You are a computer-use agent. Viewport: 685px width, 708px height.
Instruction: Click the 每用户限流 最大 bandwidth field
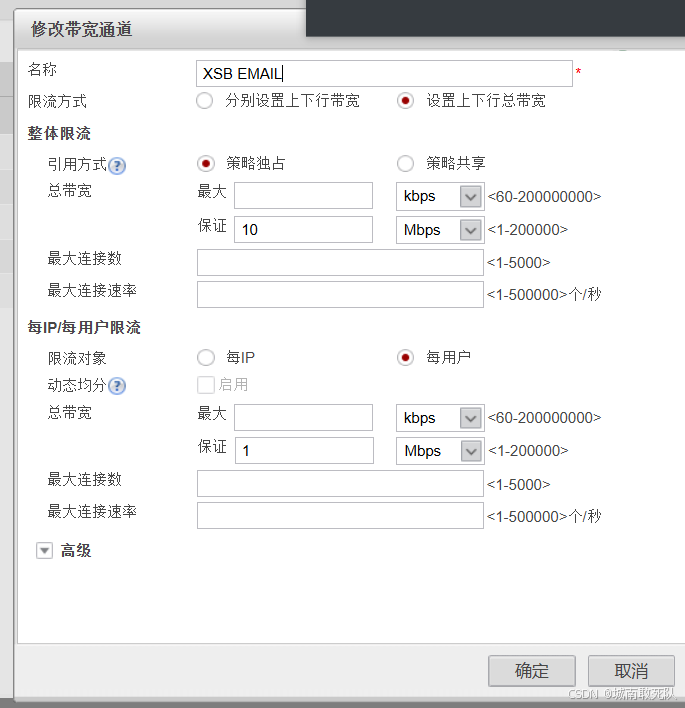coord(303,417)
